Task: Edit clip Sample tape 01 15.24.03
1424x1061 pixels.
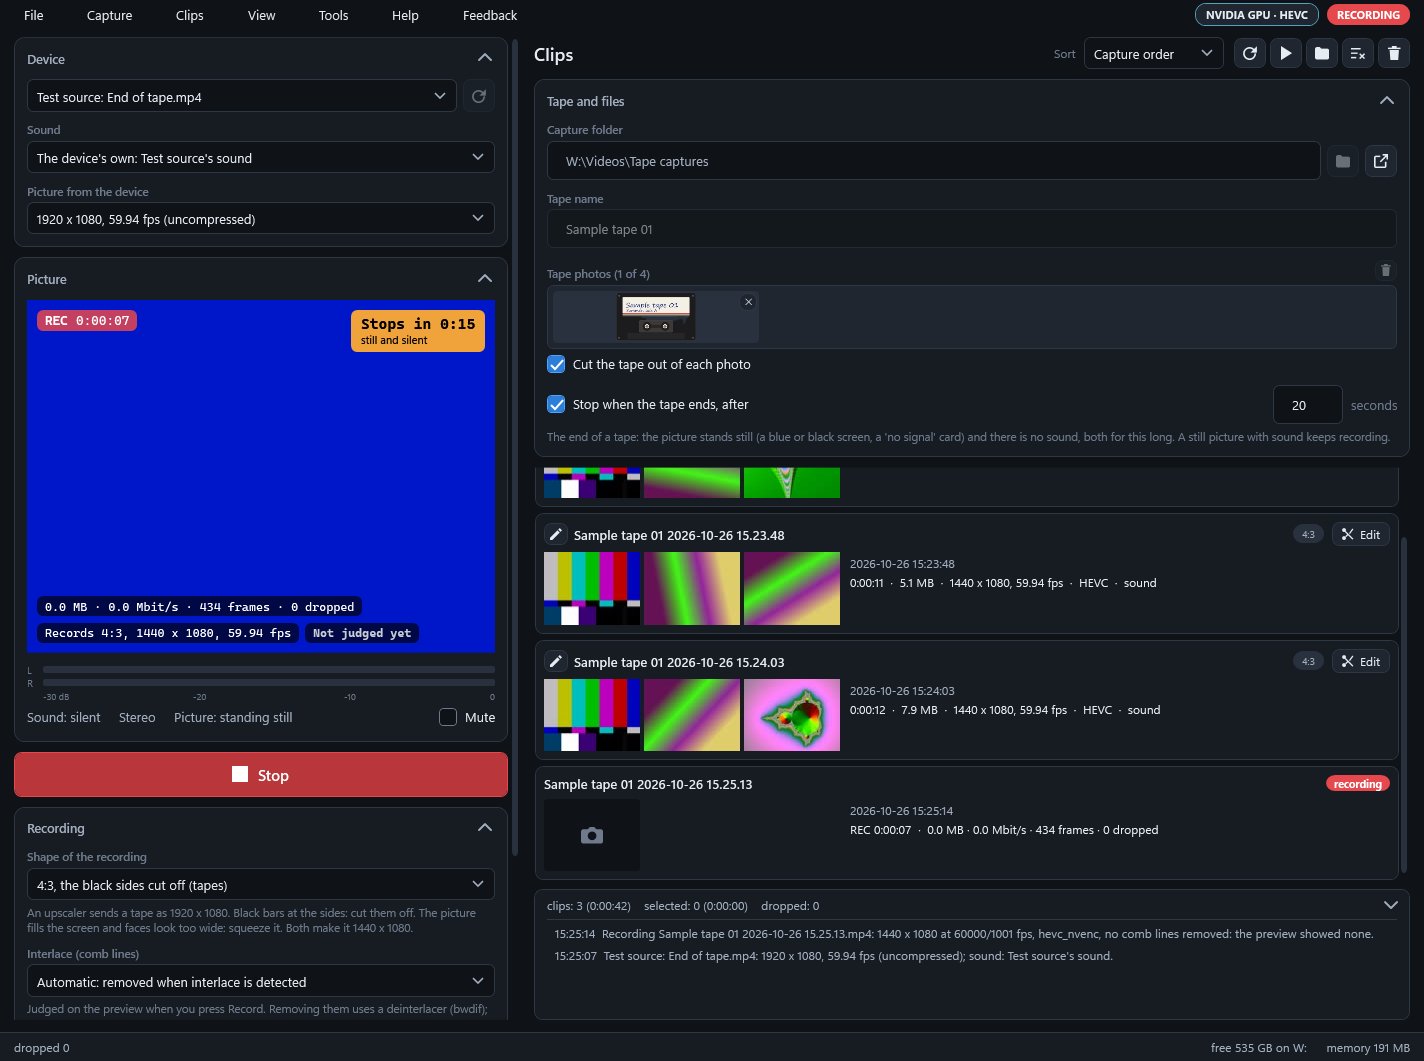Action: (x=1360, y=661)
